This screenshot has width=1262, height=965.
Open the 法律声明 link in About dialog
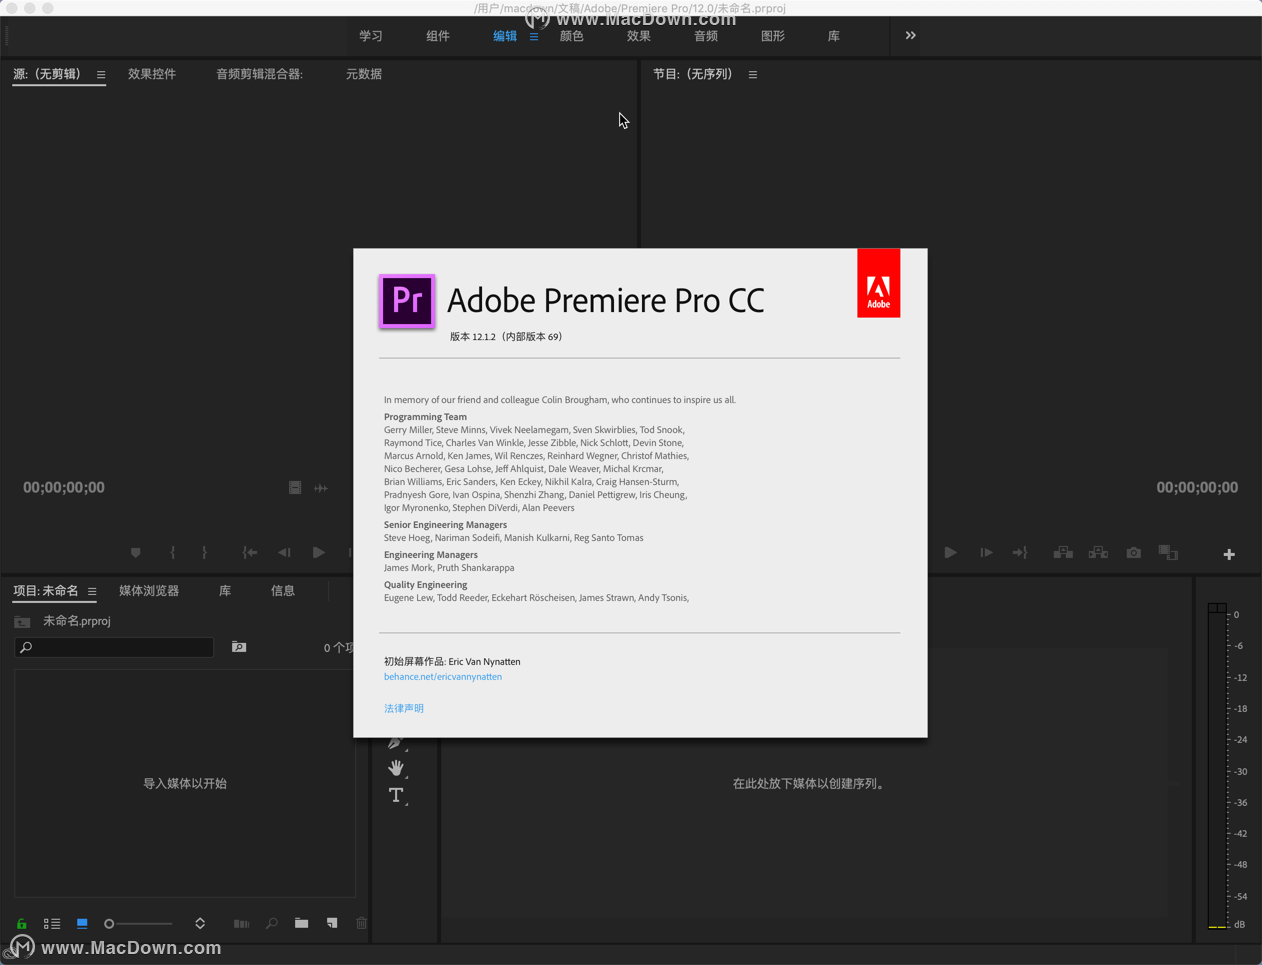coord(404,708)
